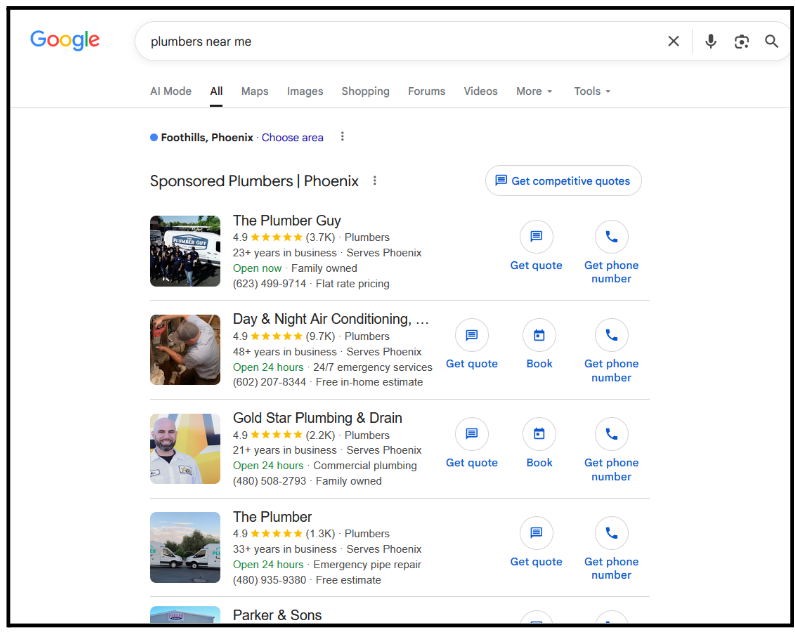Click the Choose area link
795x632 pixels.
coord(292,137)
